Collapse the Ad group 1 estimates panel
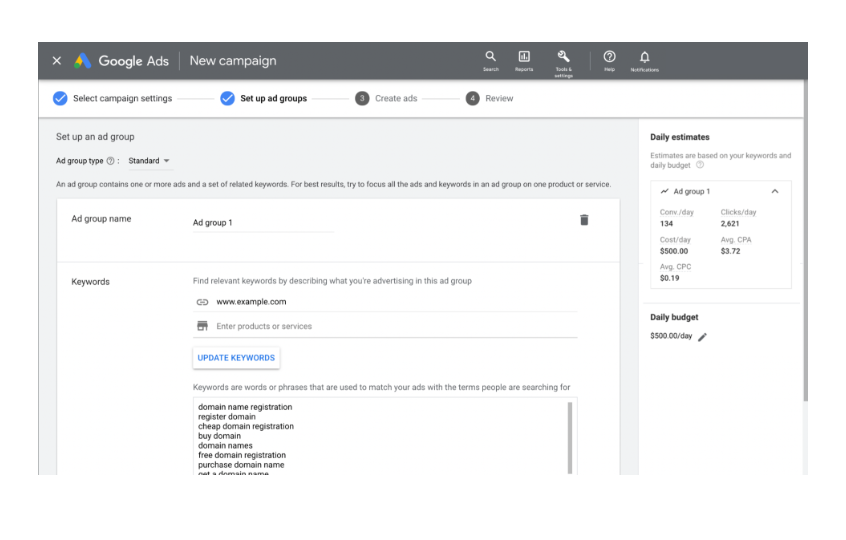 tap(775, 192)
